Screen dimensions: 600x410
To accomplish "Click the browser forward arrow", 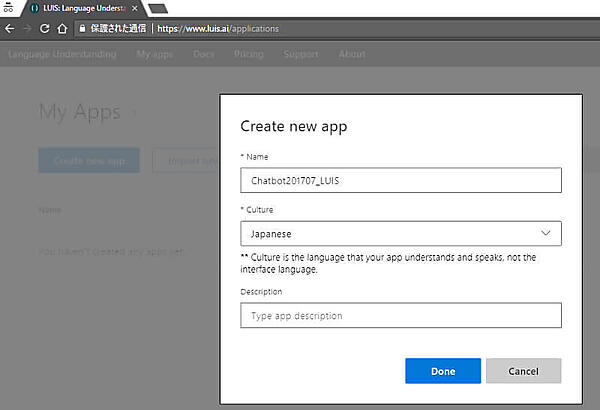I will coord(27,28).
